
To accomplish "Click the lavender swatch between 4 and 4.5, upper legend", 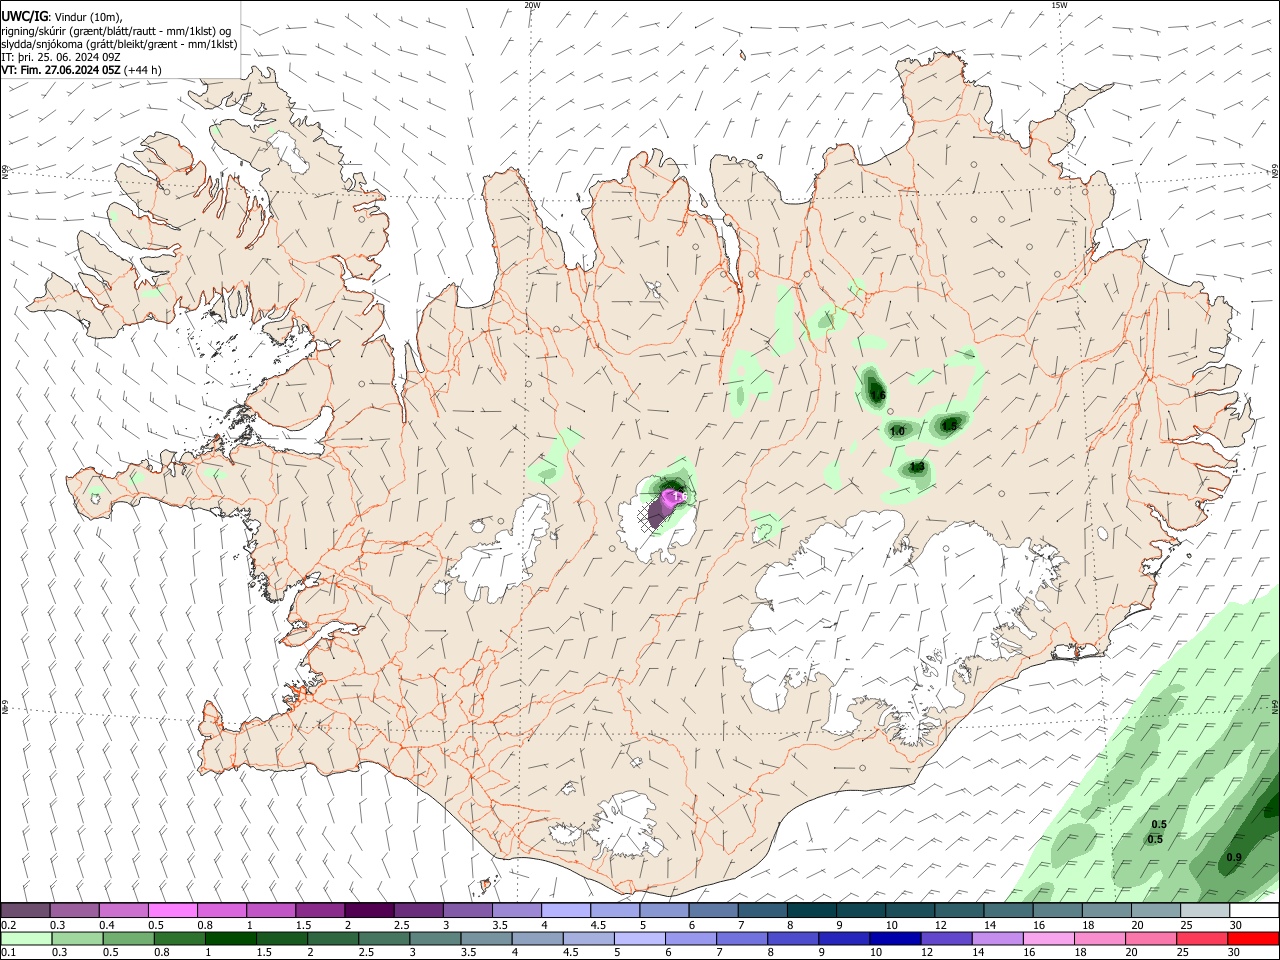I will pos(565,910).
